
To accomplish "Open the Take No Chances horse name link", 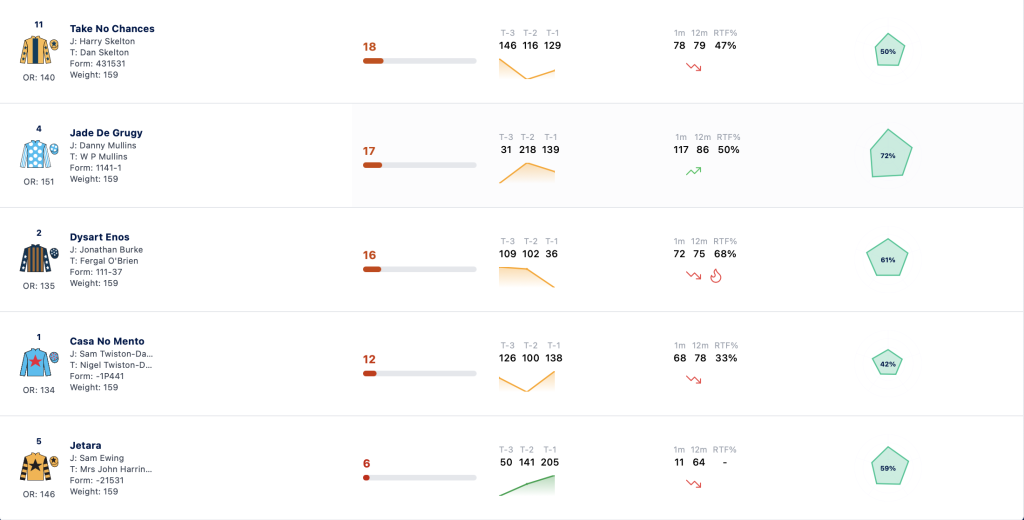I will (112, 29).
